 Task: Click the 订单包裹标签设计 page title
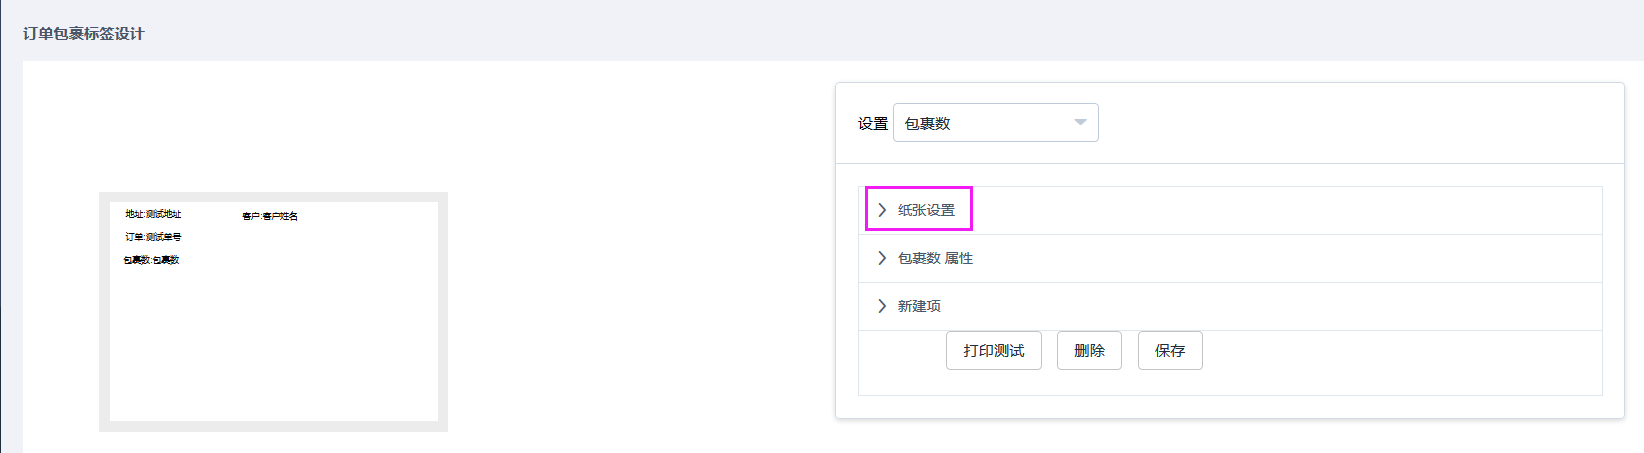coord(84,34)
